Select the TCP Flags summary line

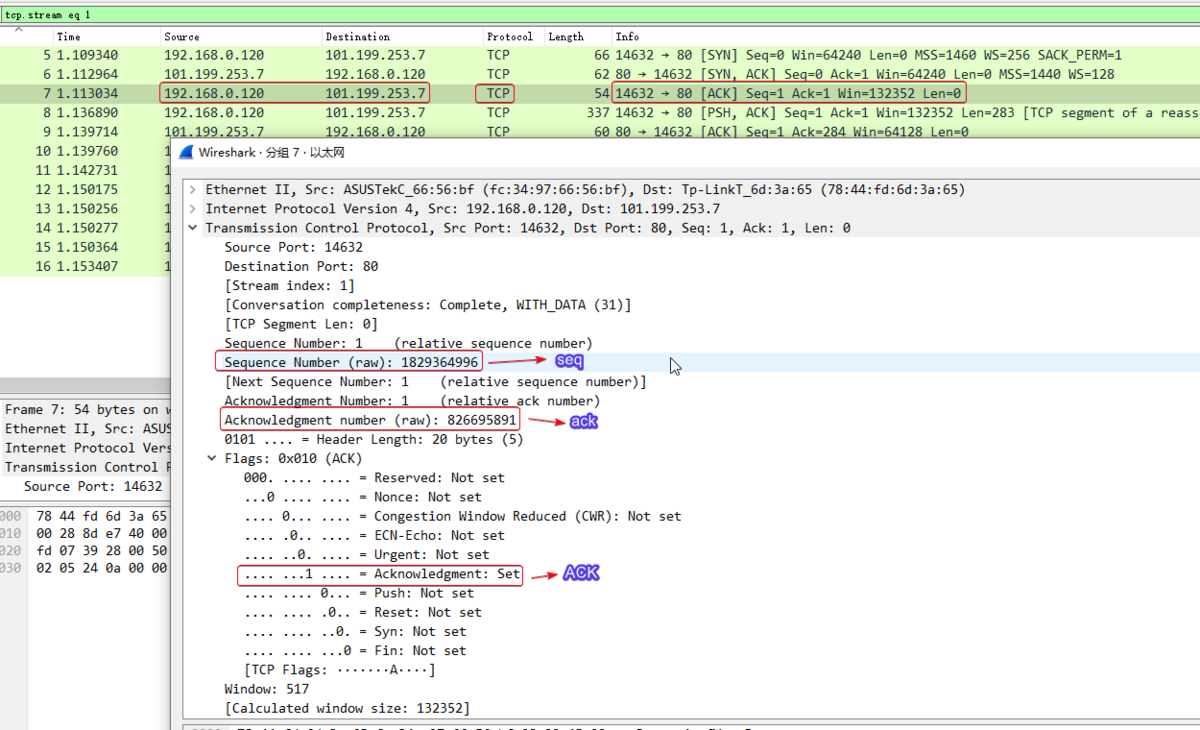click(339, 670)
